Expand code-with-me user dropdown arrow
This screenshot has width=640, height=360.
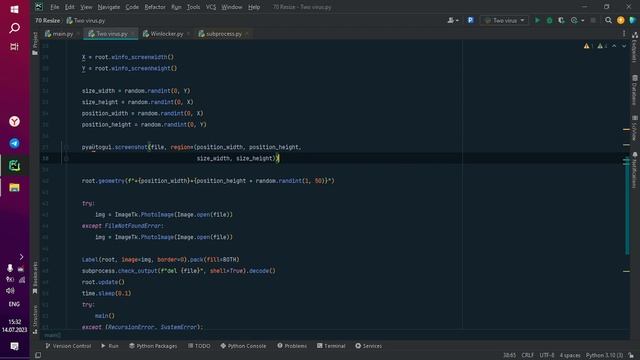(x=457, y=20)
